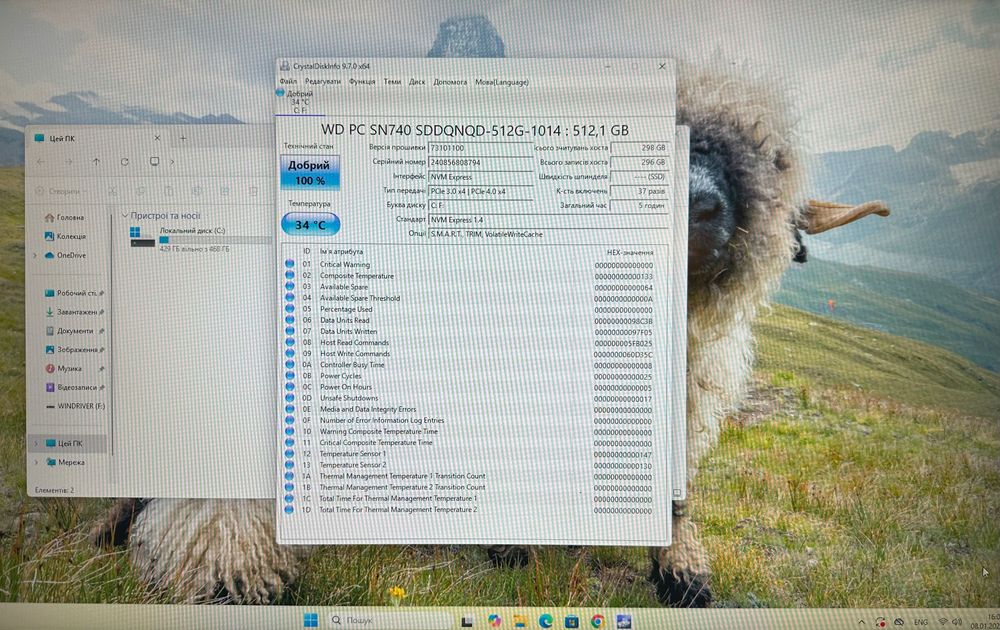
Task: Click the Добрий 100 % health status button
Action: [x=310, y=173]
